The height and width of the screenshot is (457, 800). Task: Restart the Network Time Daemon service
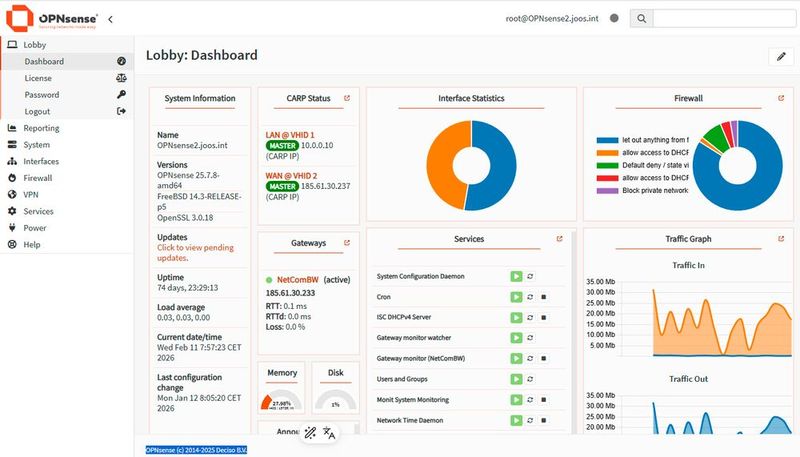coord(530,420)
